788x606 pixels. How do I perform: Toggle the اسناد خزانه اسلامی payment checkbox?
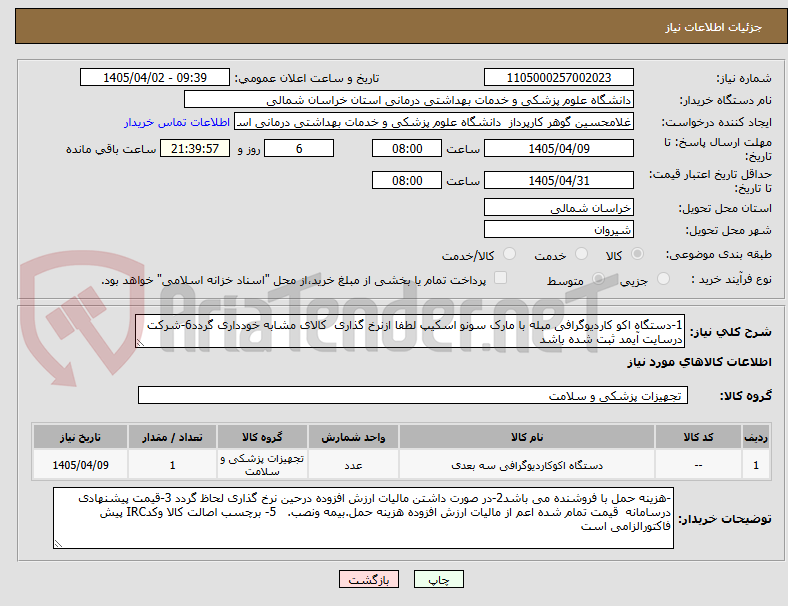click(501, 278)
